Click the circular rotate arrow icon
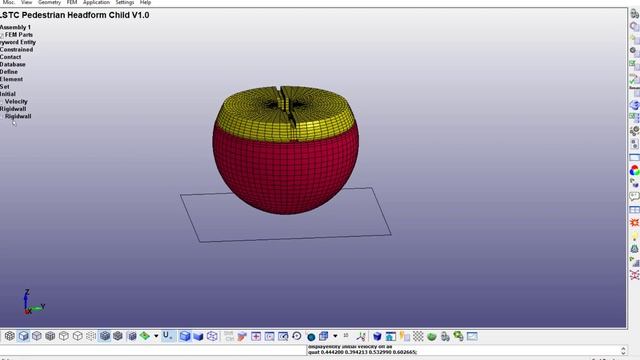 [x=297, y=336]
